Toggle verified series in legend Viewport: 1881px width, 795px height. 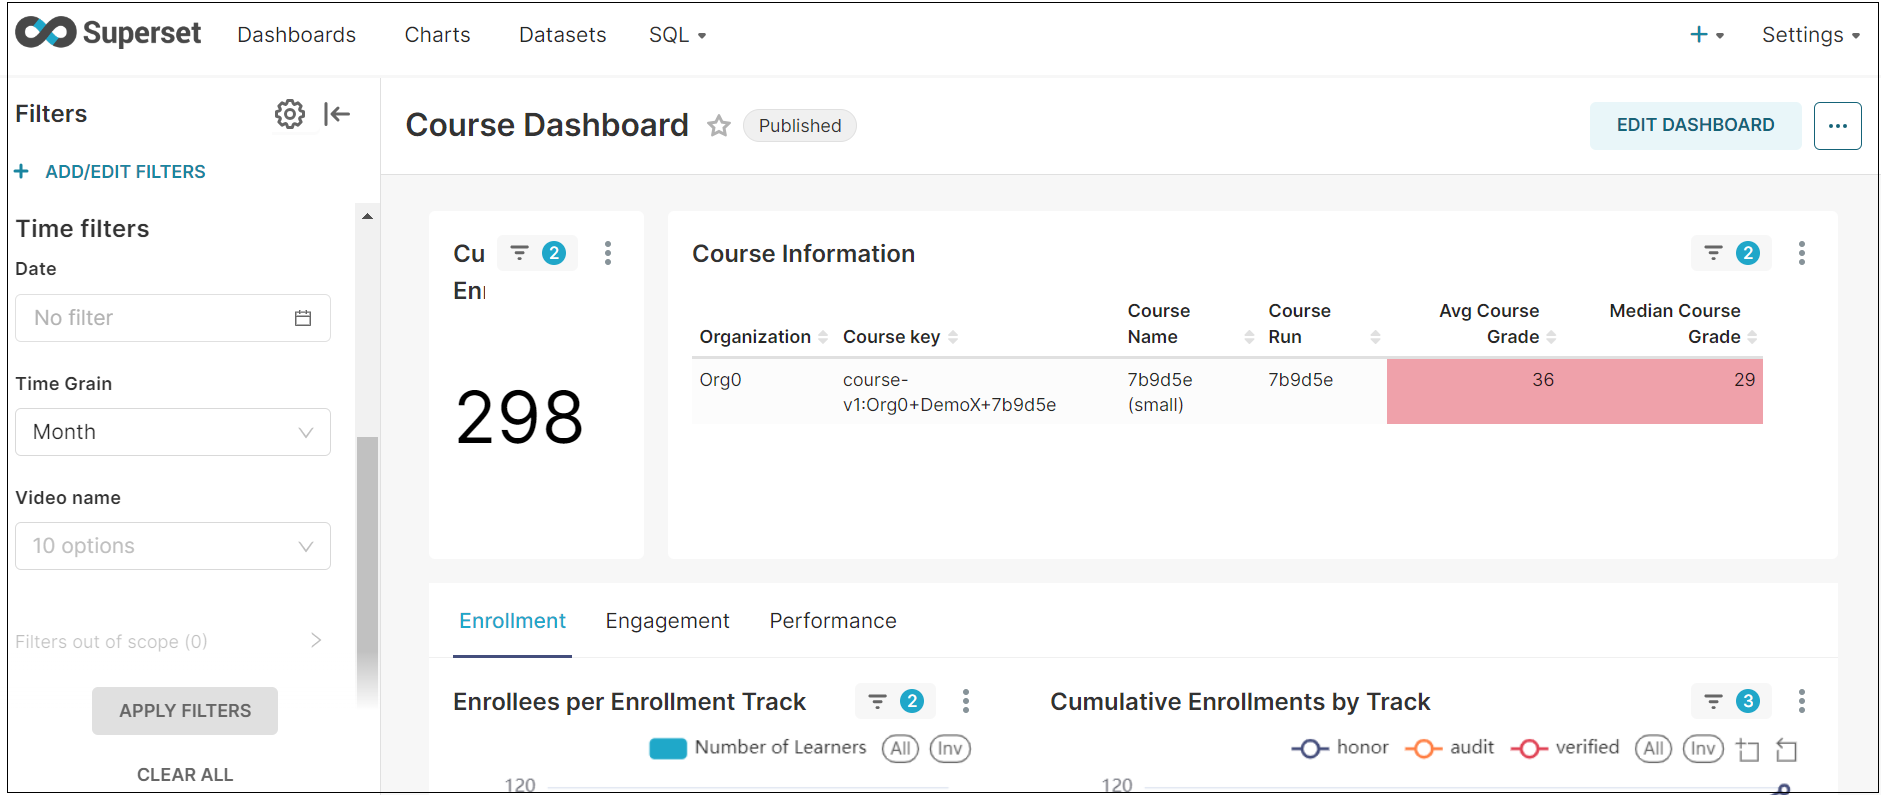click(1565, 748)
